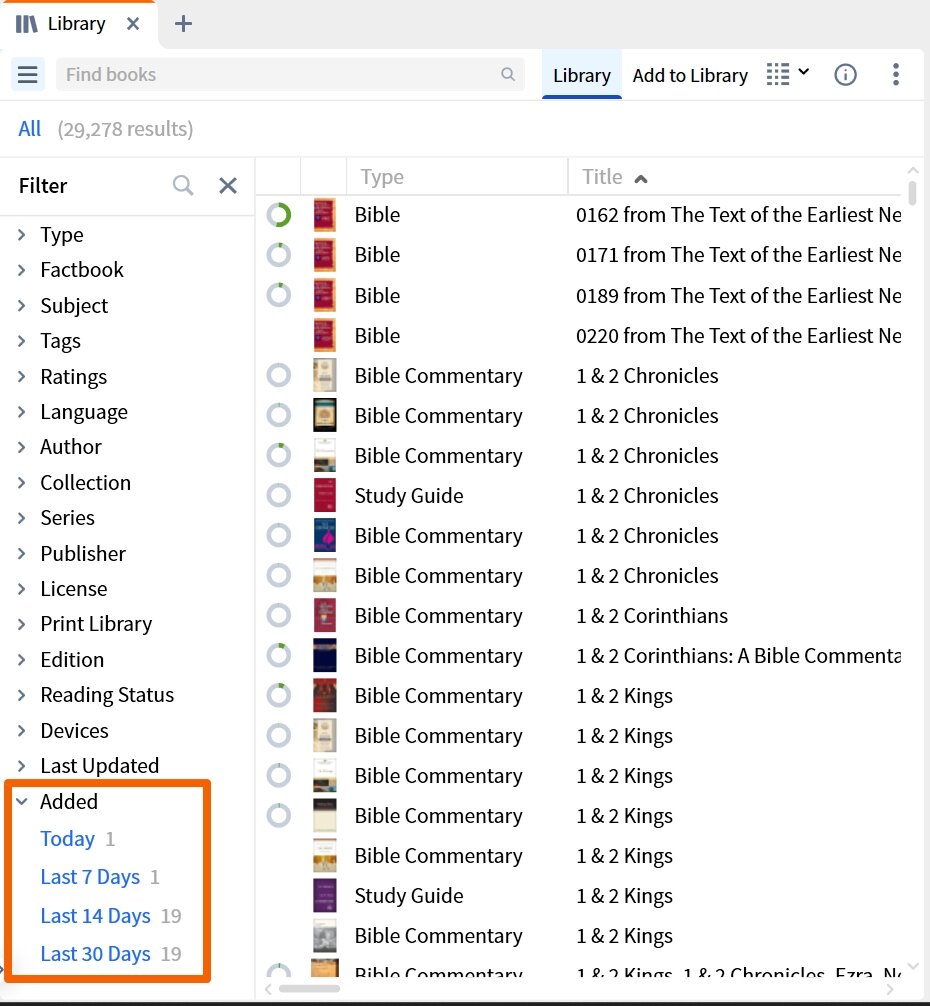
Task: Filter books added in the Last 7 Days
Action: pyautogui.click(x=90, y=877)
